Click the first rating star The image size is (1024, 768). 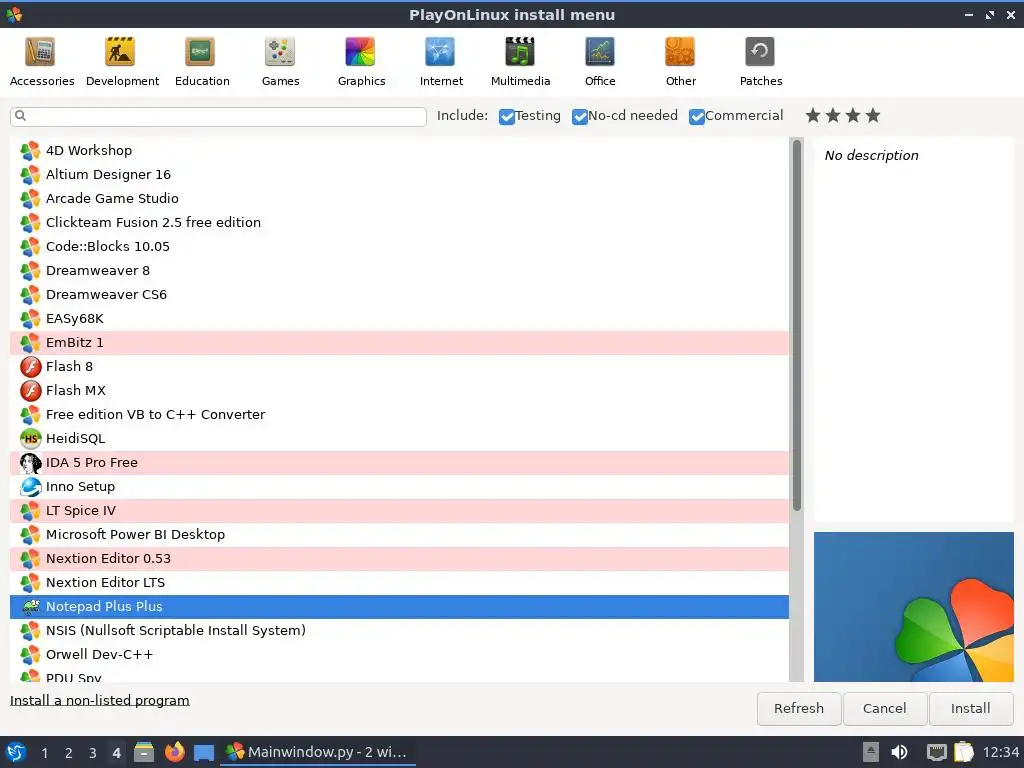coord(812,116)
